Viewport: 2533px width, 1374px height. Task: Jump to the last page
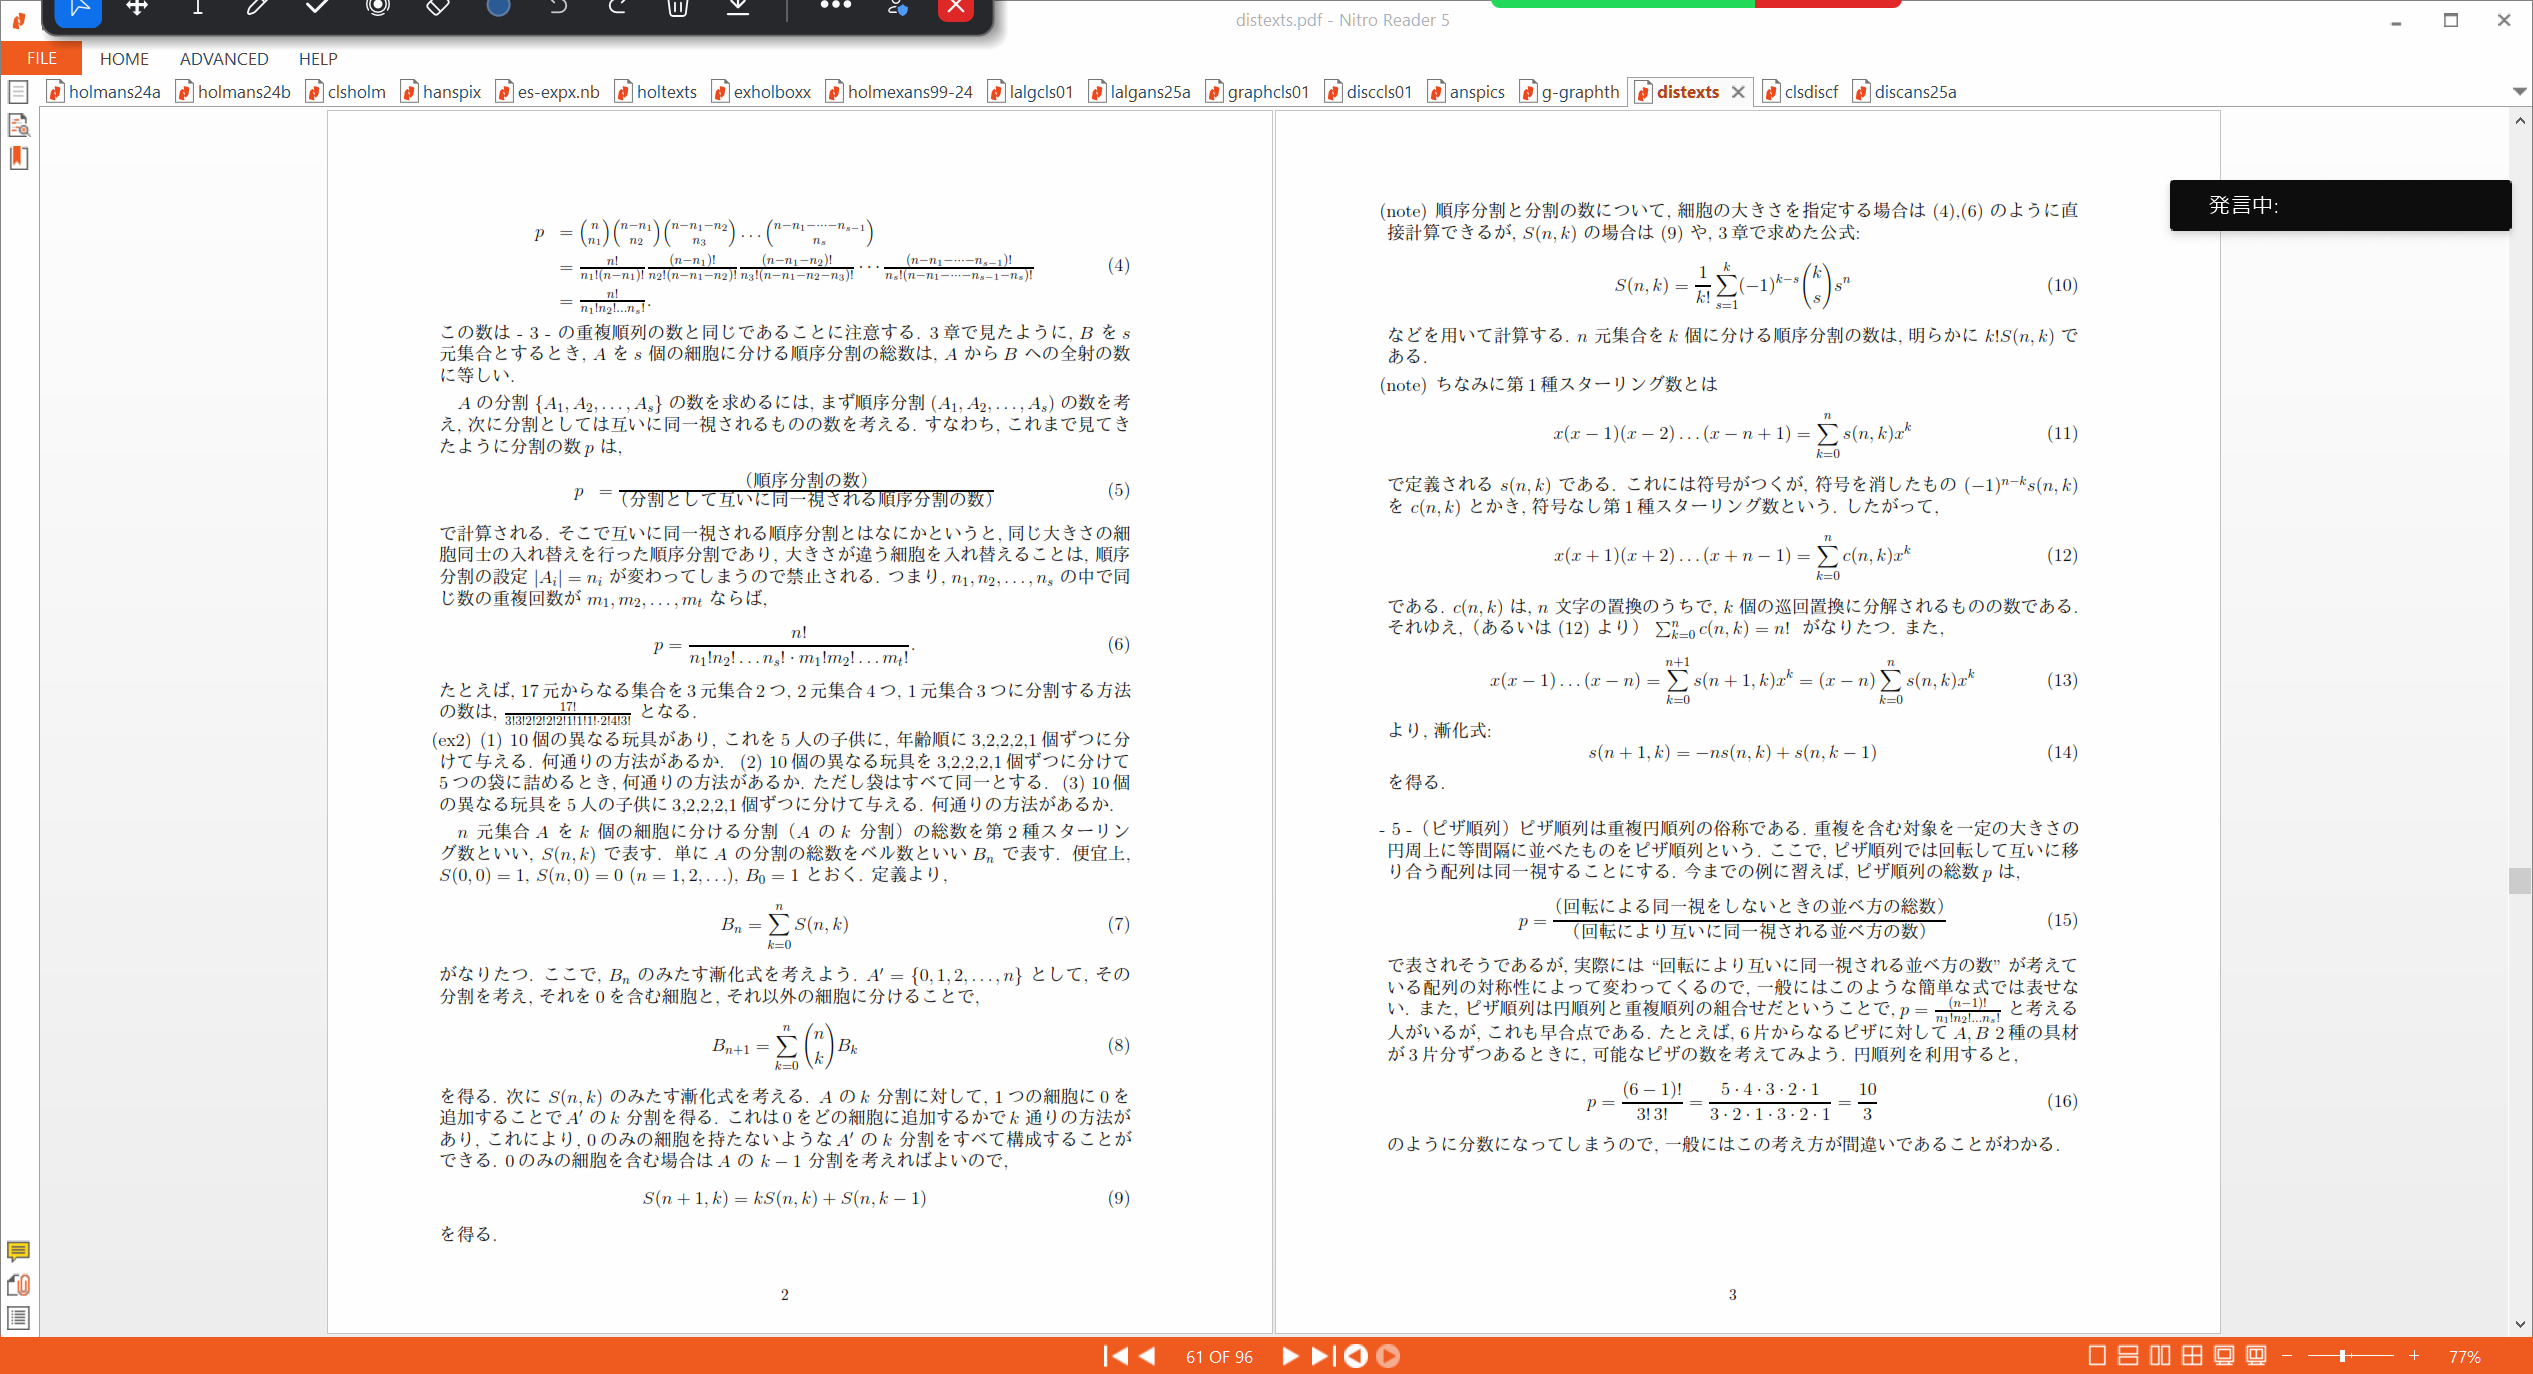point(1322,1356)
